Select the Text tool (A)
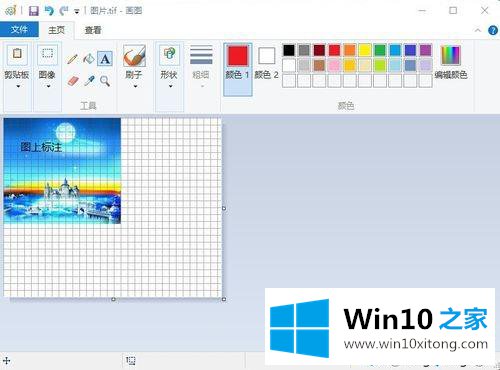The width and height of the screenshot is (500, 370). [x=105, y=59]
